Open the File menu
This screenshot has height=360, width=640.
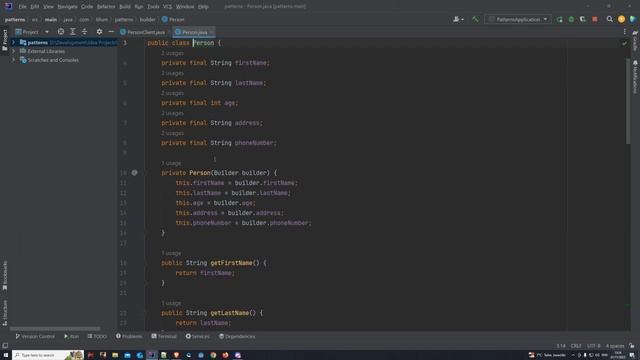coord(22,7)
